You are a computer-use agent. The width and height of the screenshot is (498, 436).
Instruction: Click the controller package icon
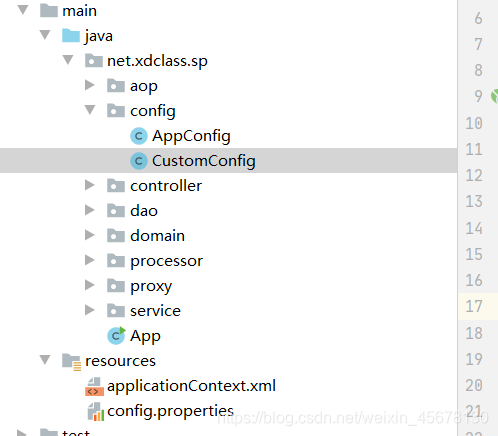click(116, 185)
